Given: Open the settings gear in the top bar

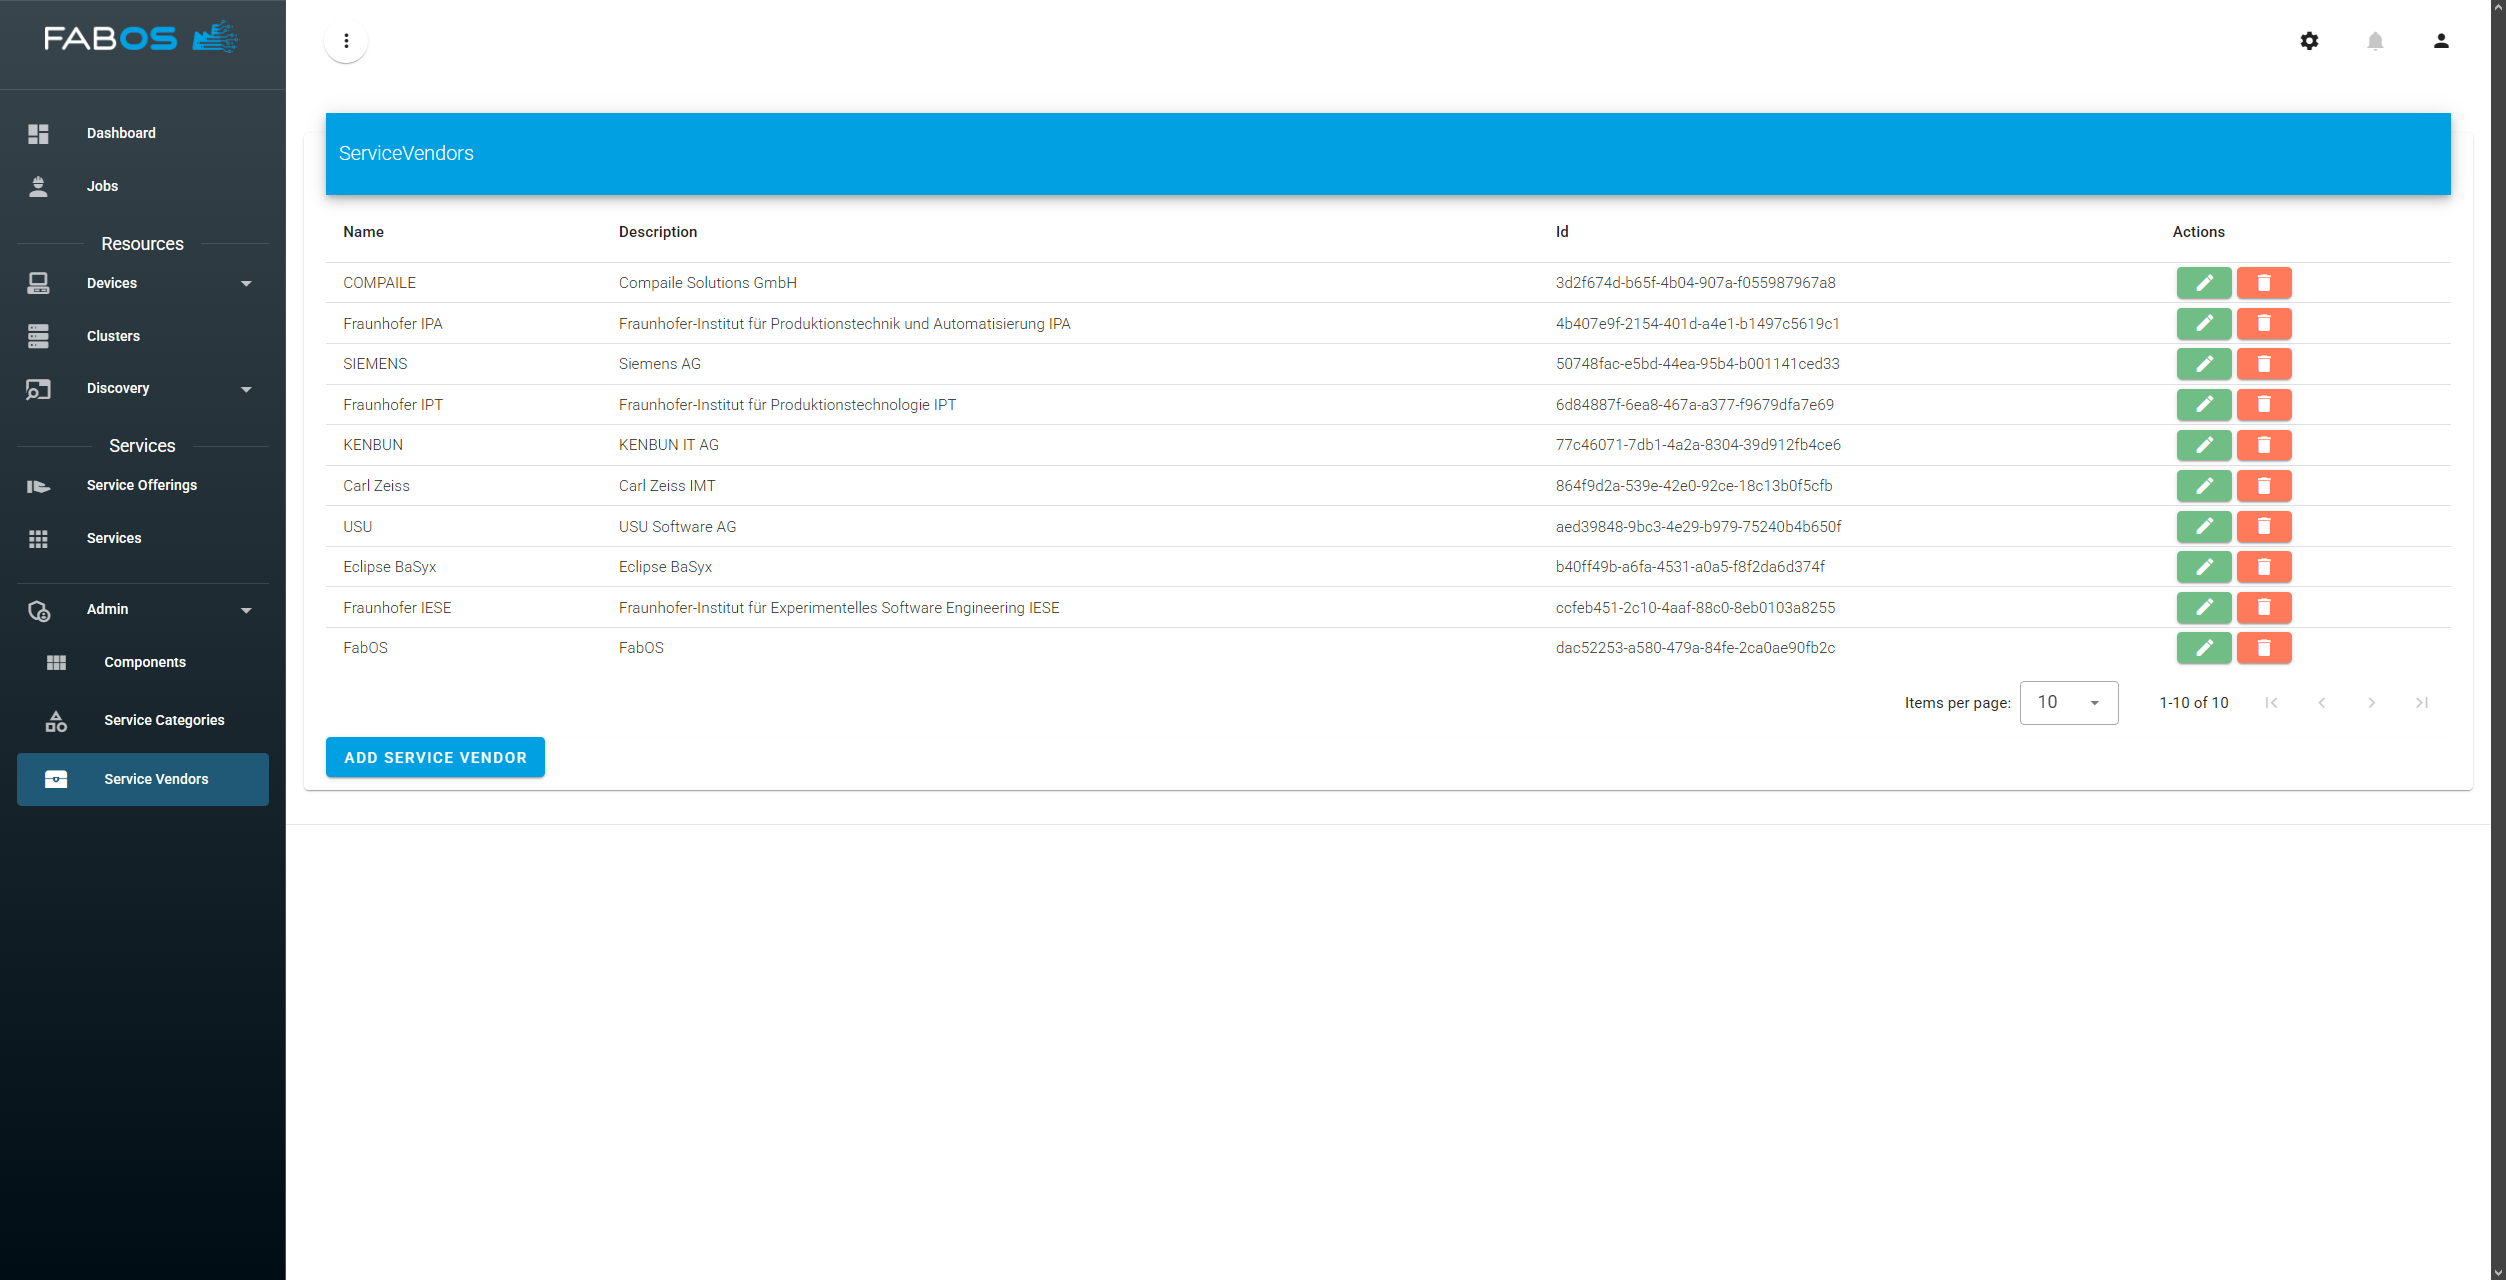Looking at the screenshot, I should point(2310,41).
